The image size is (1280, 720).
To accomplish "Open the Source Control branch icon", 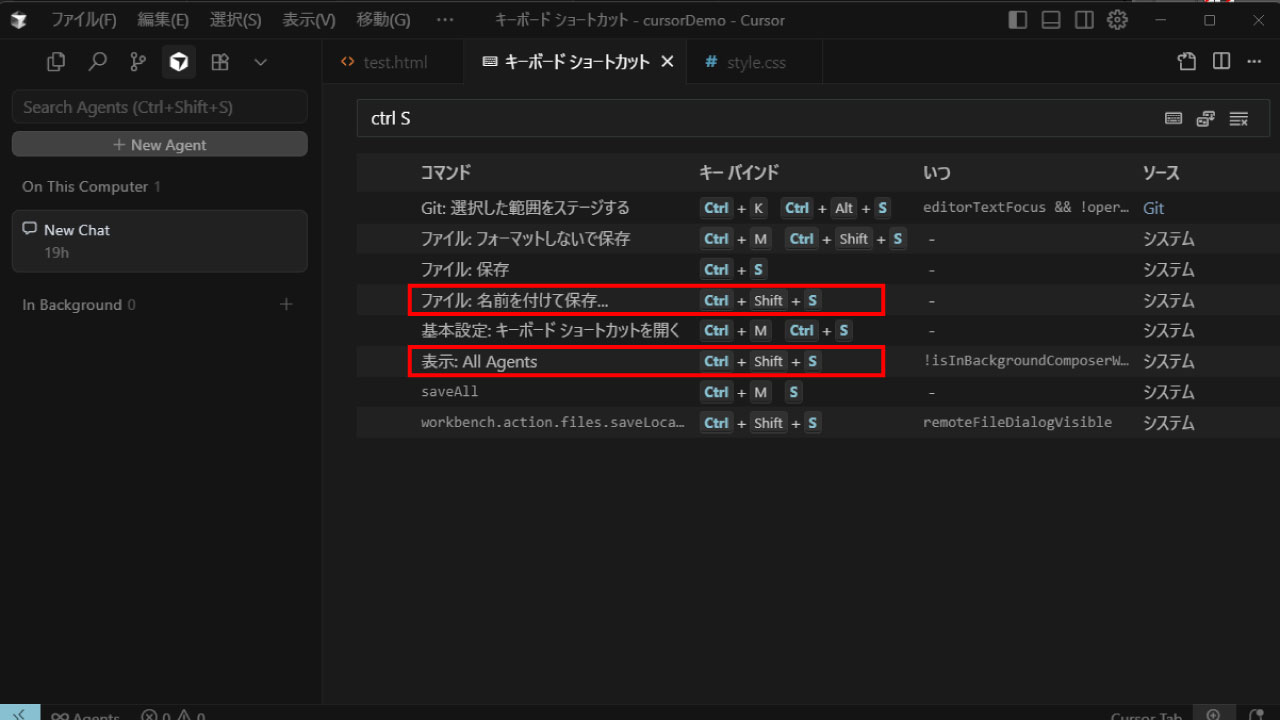I will tap(138, 62).
